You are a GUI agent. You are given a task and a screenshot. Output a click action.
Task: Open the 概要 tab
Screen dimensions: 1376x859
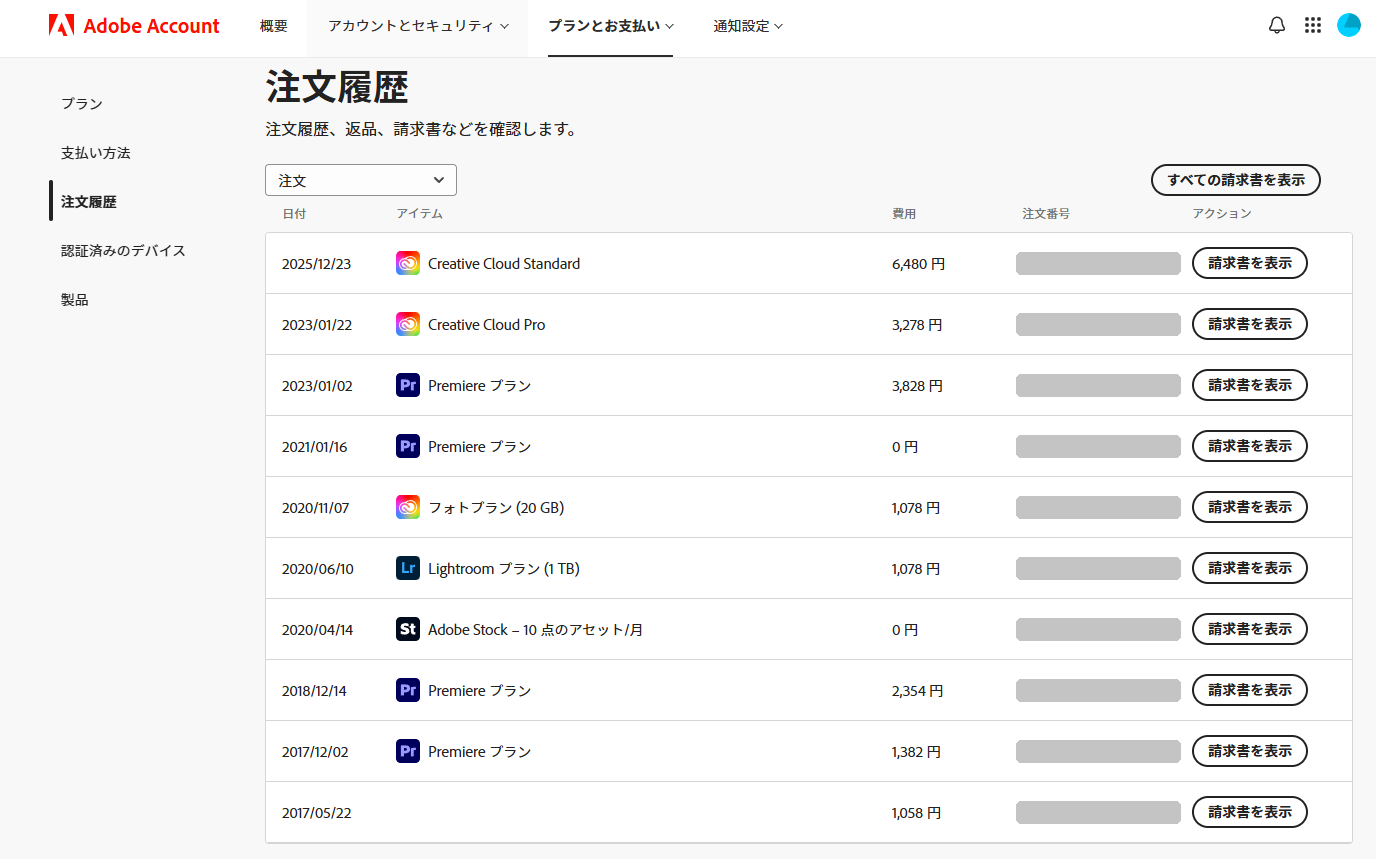tap(274, 26)
